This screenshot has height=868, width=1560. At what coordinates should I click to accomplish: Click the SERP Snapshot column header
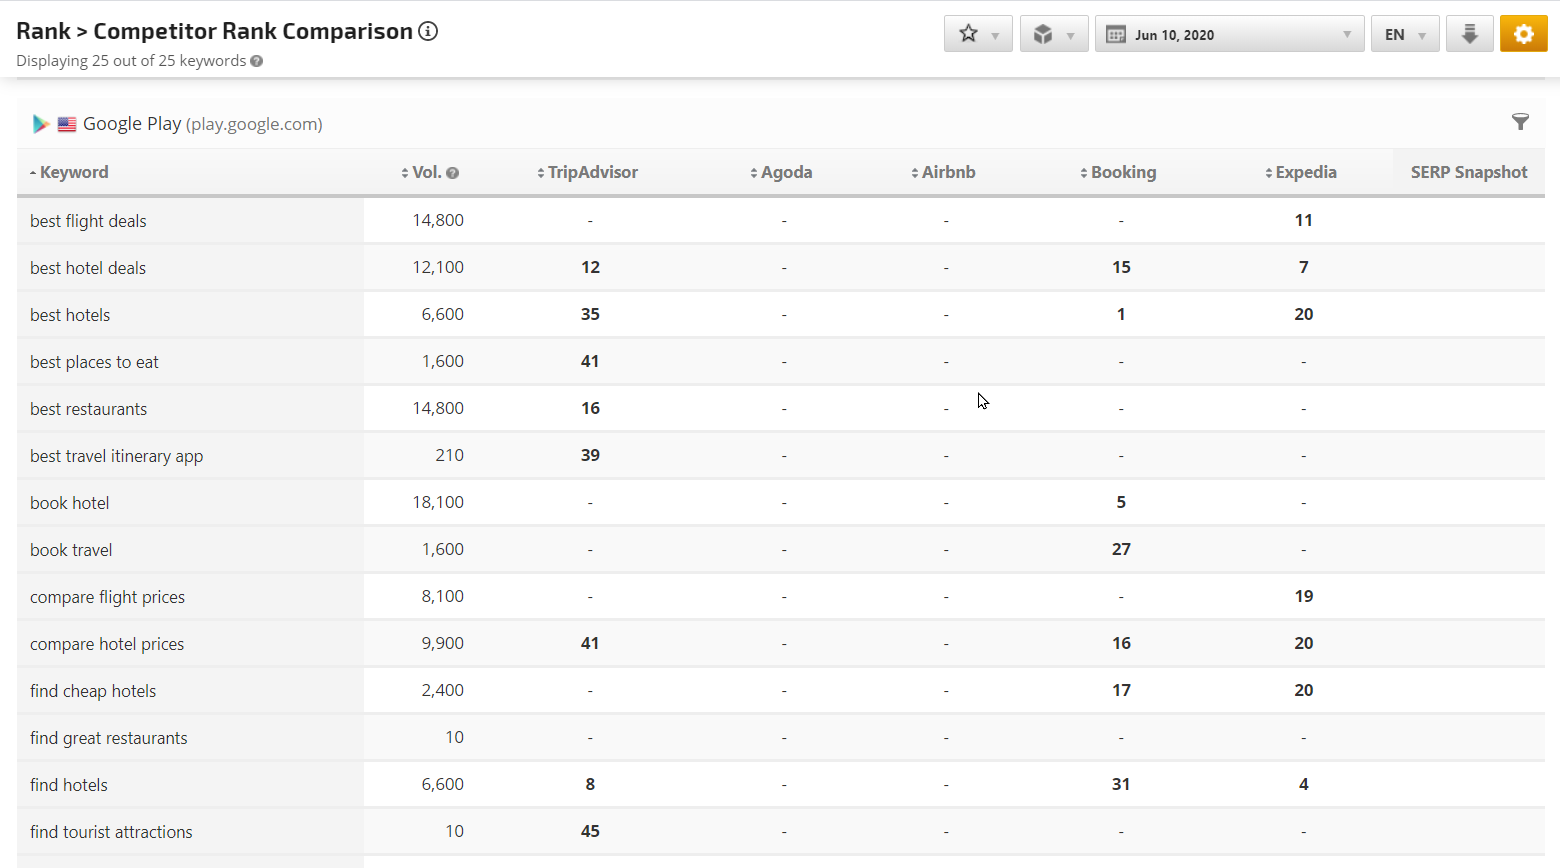(x=1468, y=172)
